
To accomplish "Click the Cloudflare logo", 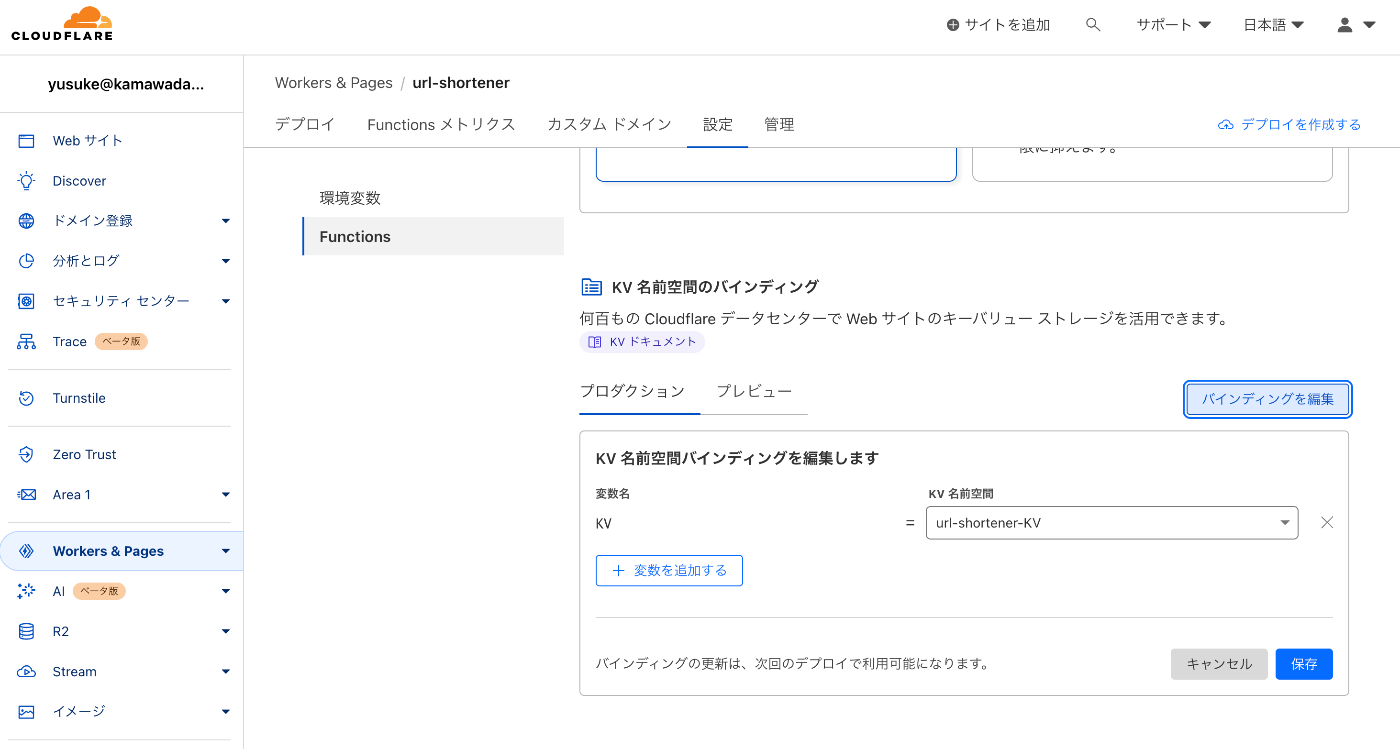I will 62,24.
